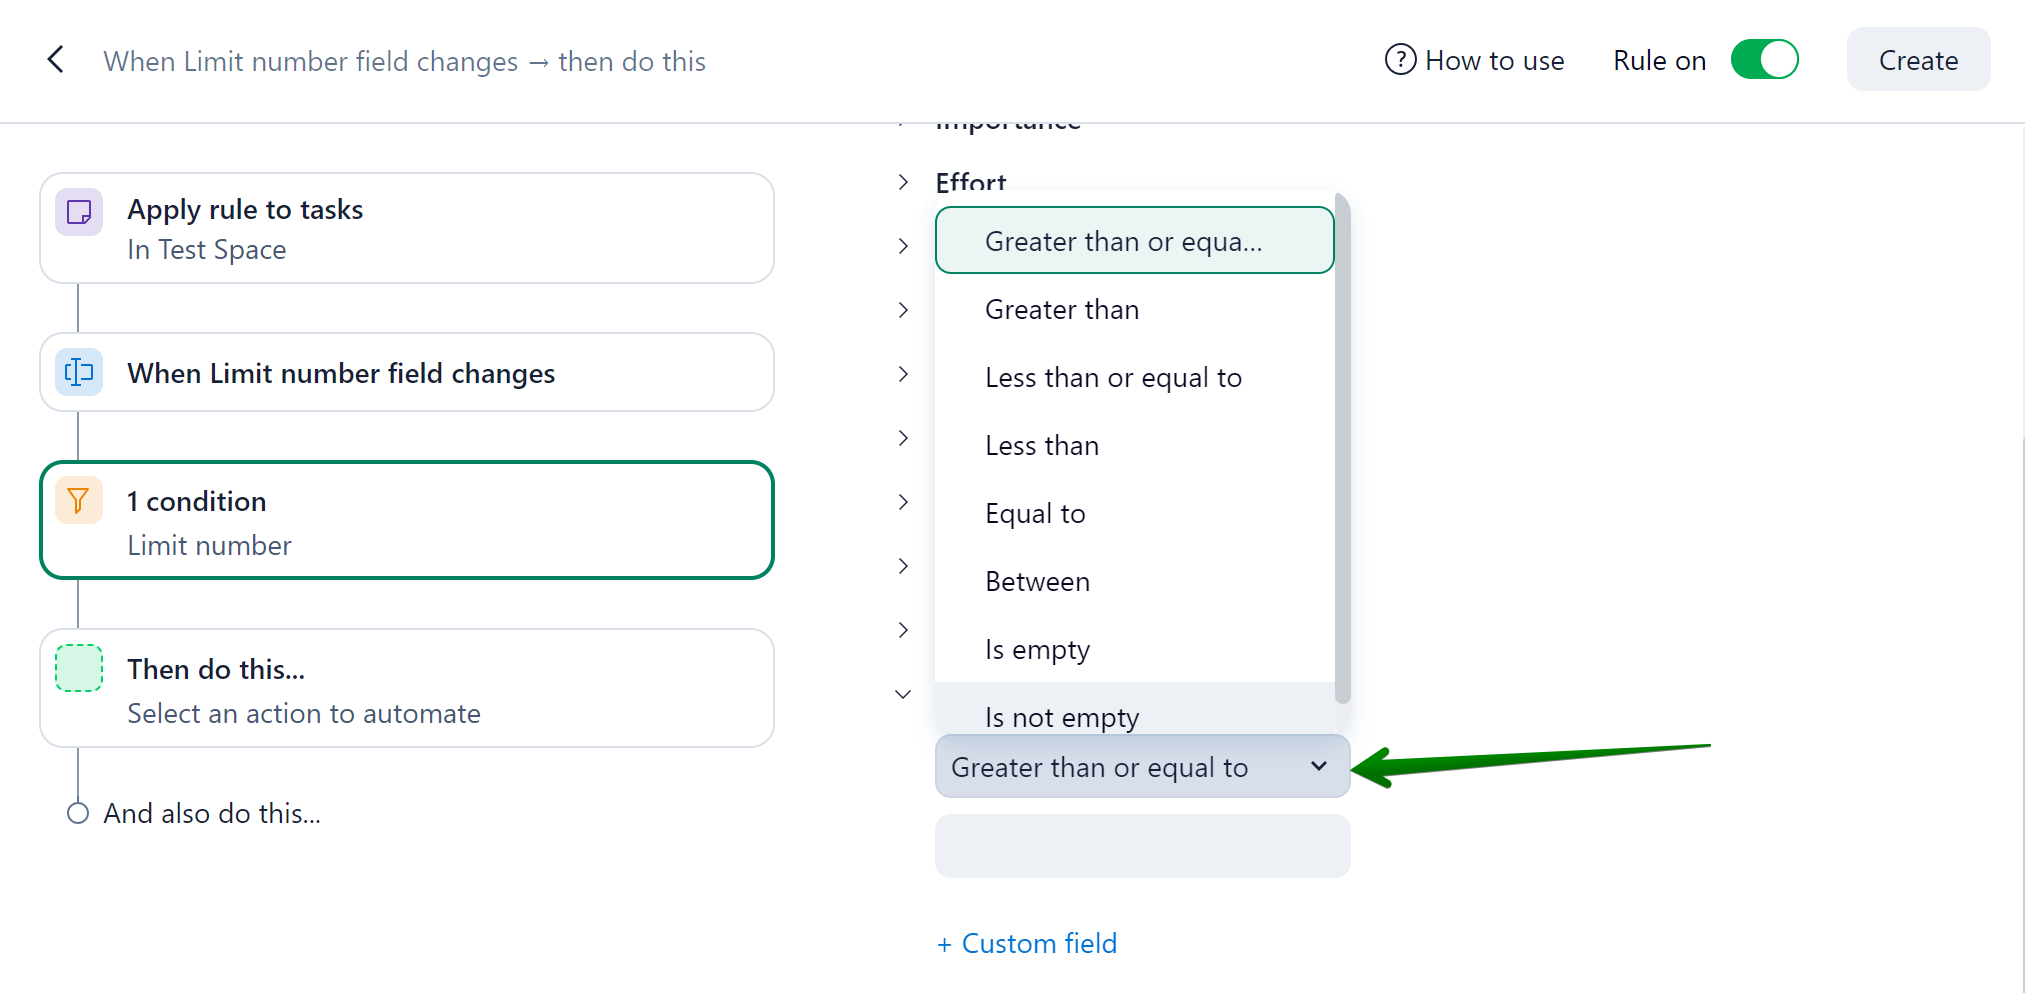The image size is (2025, 993).
Task: Click the field changes trigger icon
Action: pyautogui.click(x=79, y=372)
